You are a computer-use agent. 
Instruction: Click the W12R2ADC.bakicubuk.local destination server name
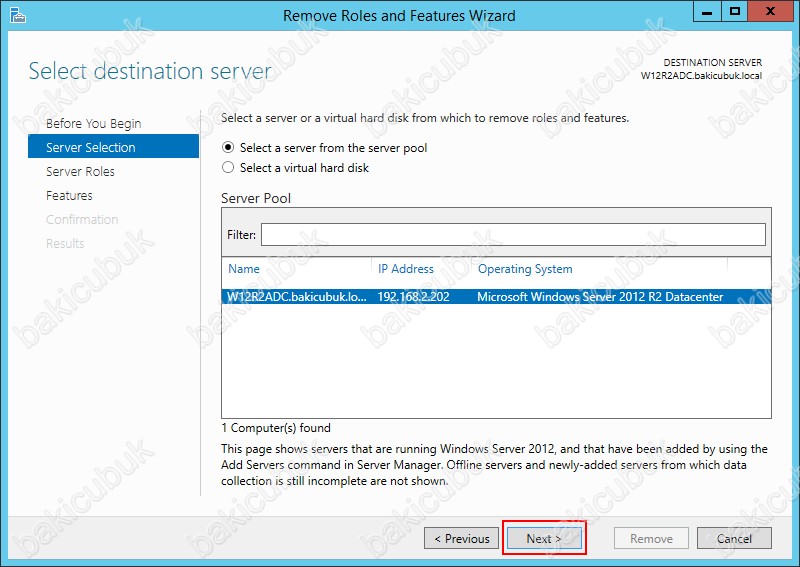coord(702,76)
